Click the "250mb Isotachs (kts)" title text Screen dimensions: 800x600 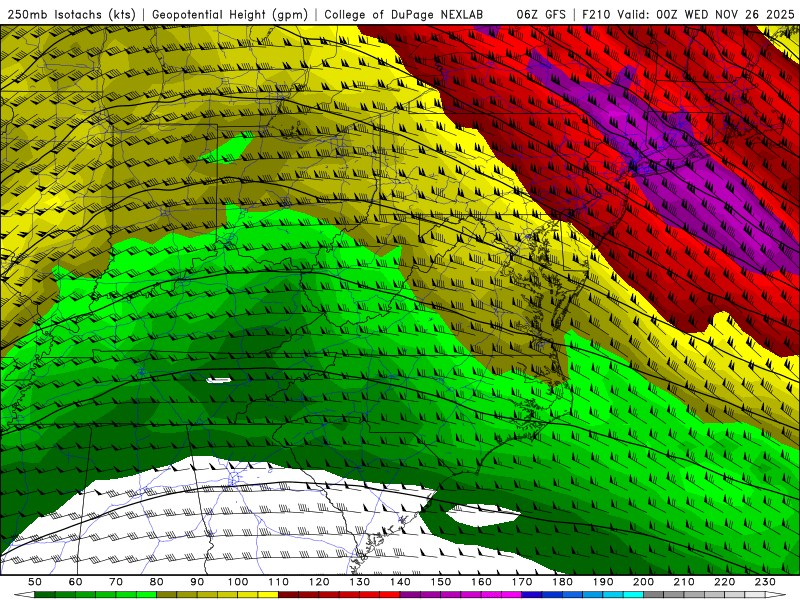[72, 15]
